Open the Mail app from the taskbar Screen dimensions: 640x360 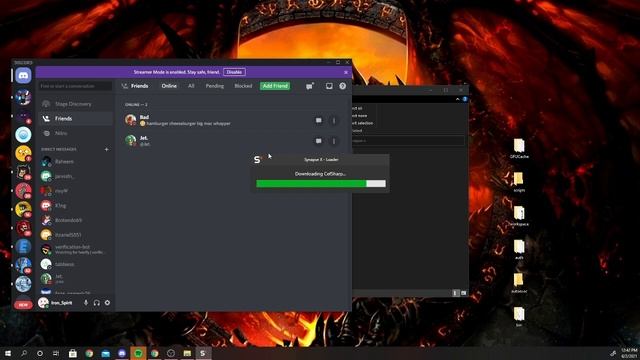pyautogui.click(x=106, y=353)
